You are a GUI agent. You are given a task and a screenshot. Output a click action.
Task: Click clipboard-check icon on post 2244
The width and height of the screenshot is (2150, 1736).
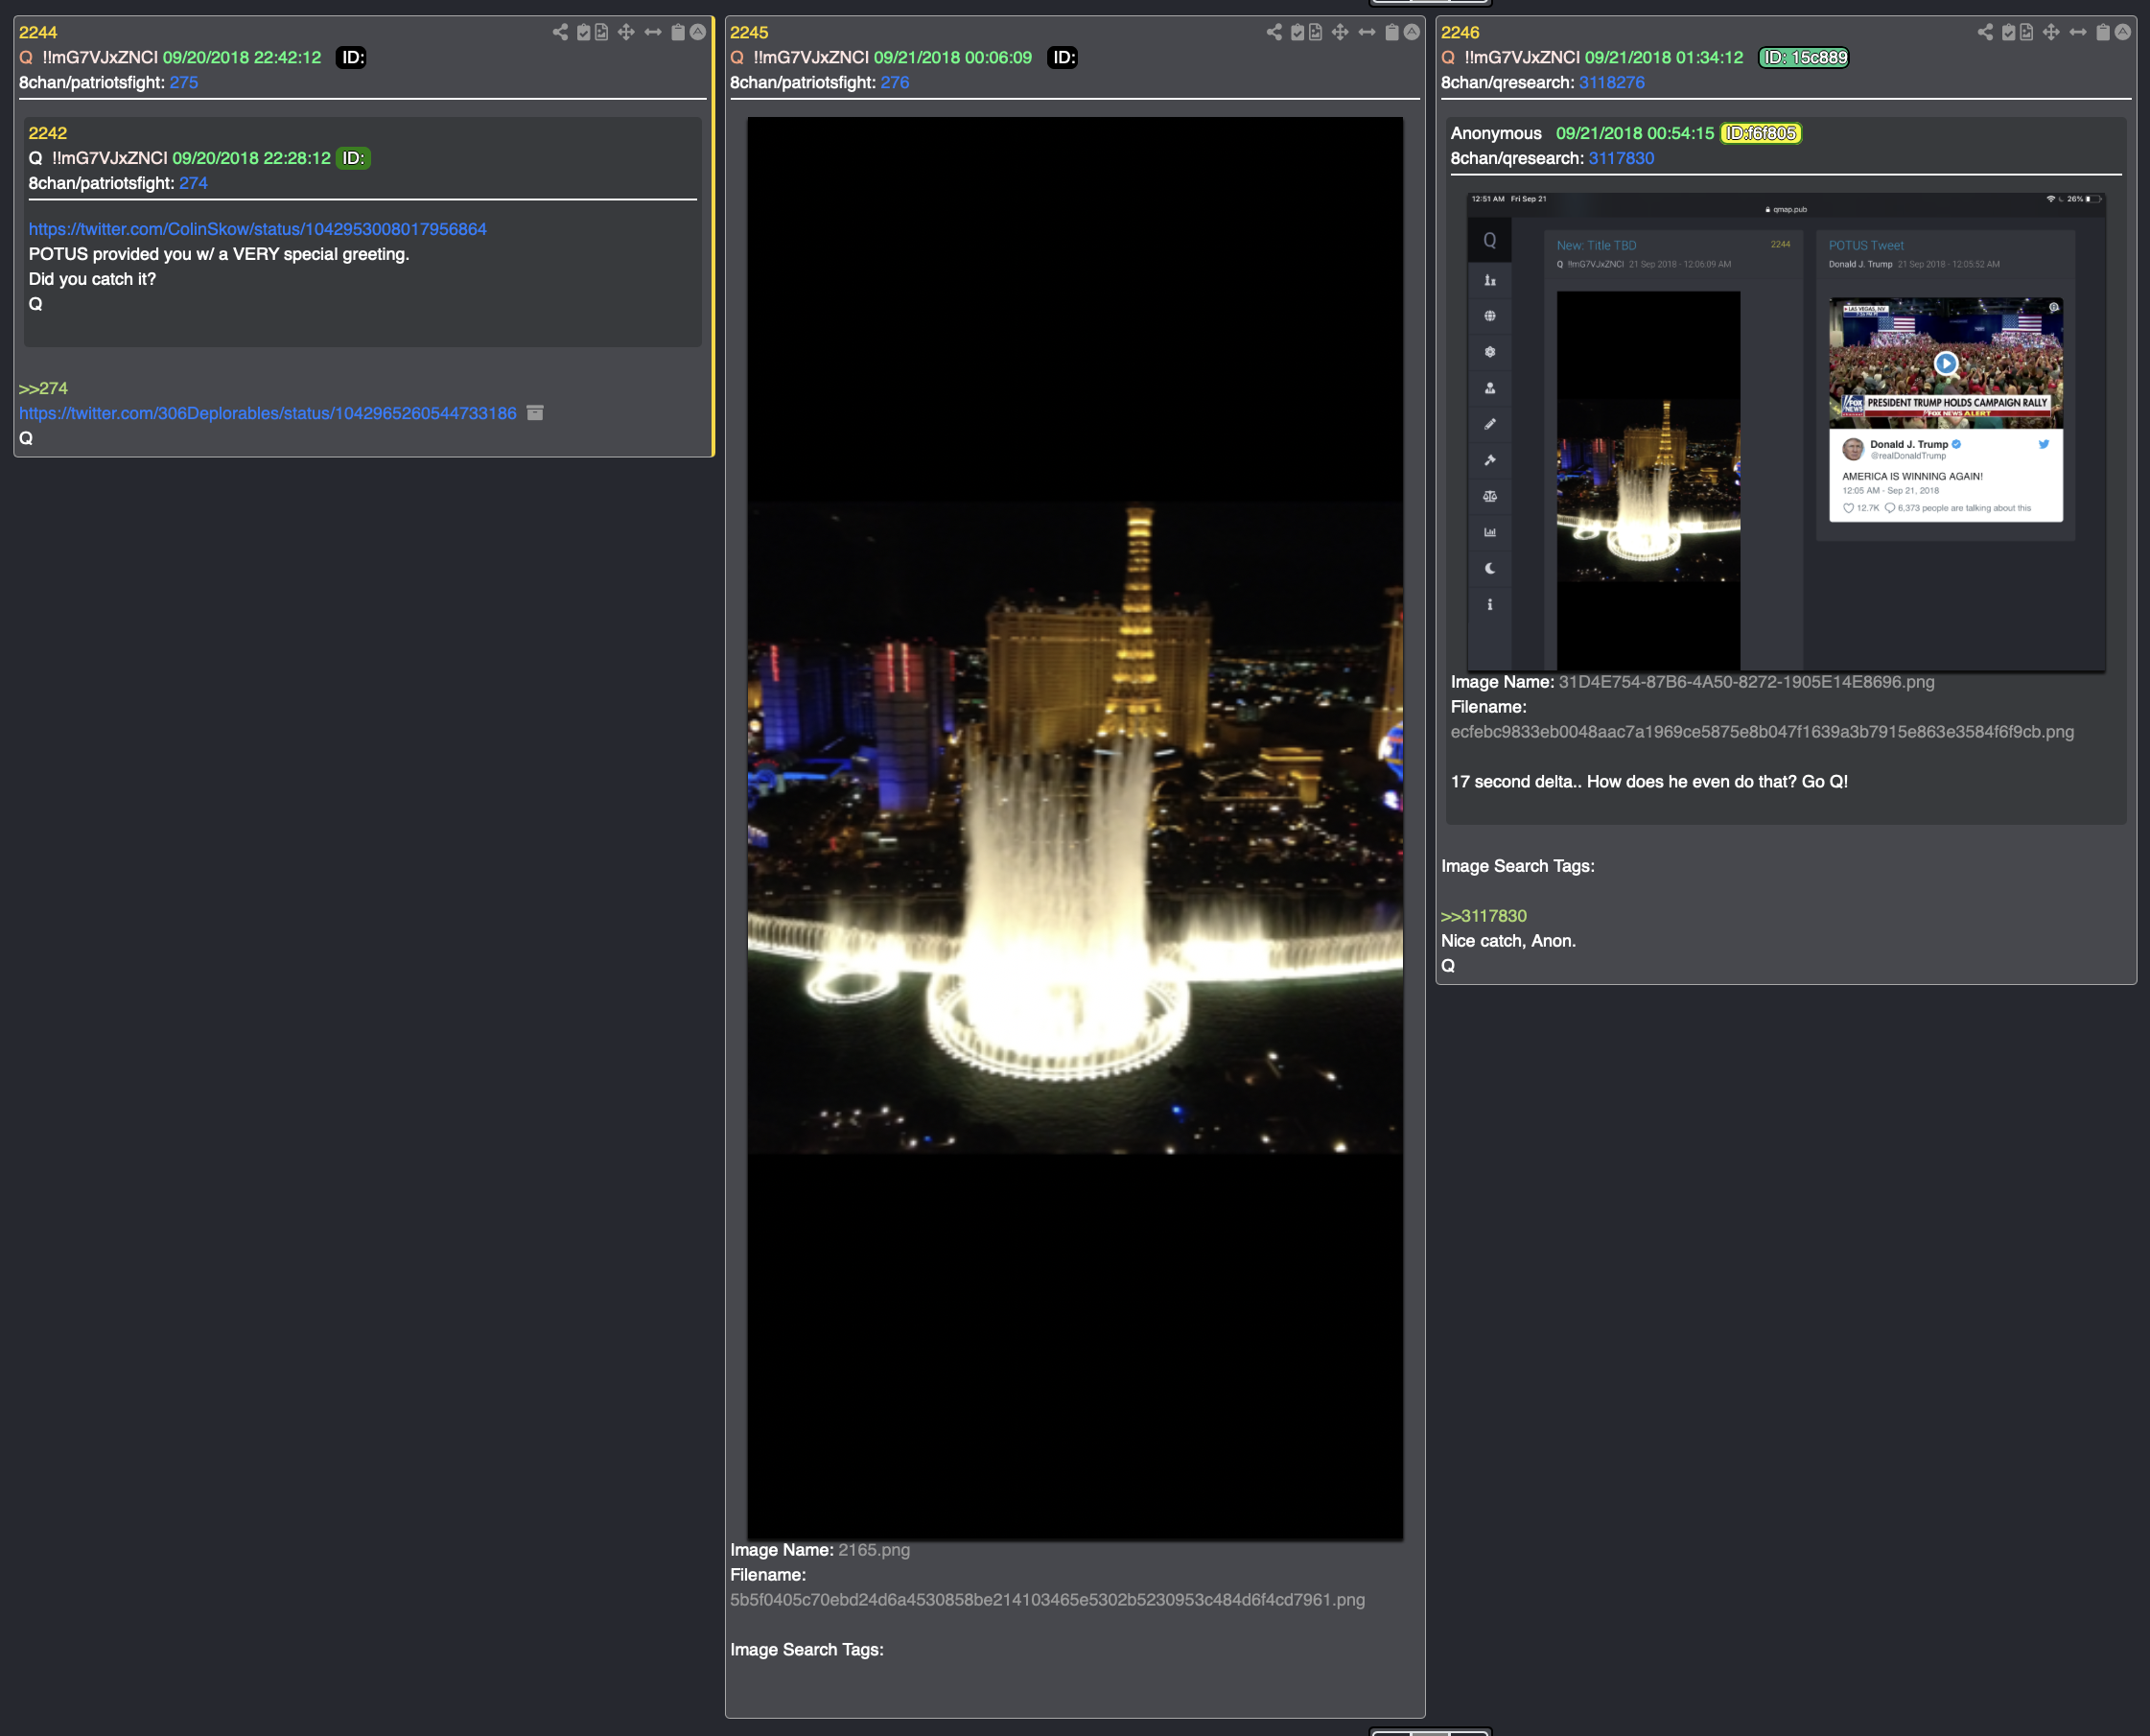583,32
